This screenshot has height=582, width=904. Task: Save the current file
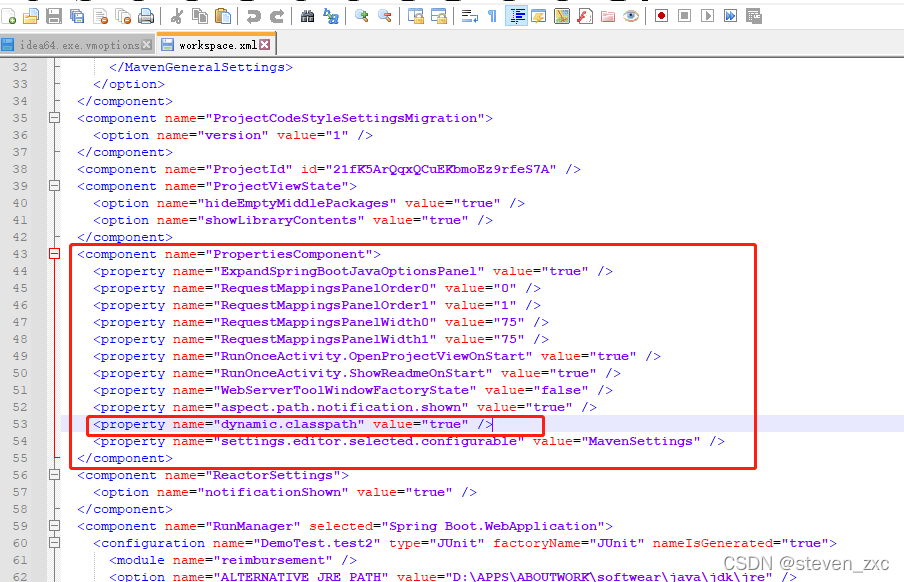54,16
